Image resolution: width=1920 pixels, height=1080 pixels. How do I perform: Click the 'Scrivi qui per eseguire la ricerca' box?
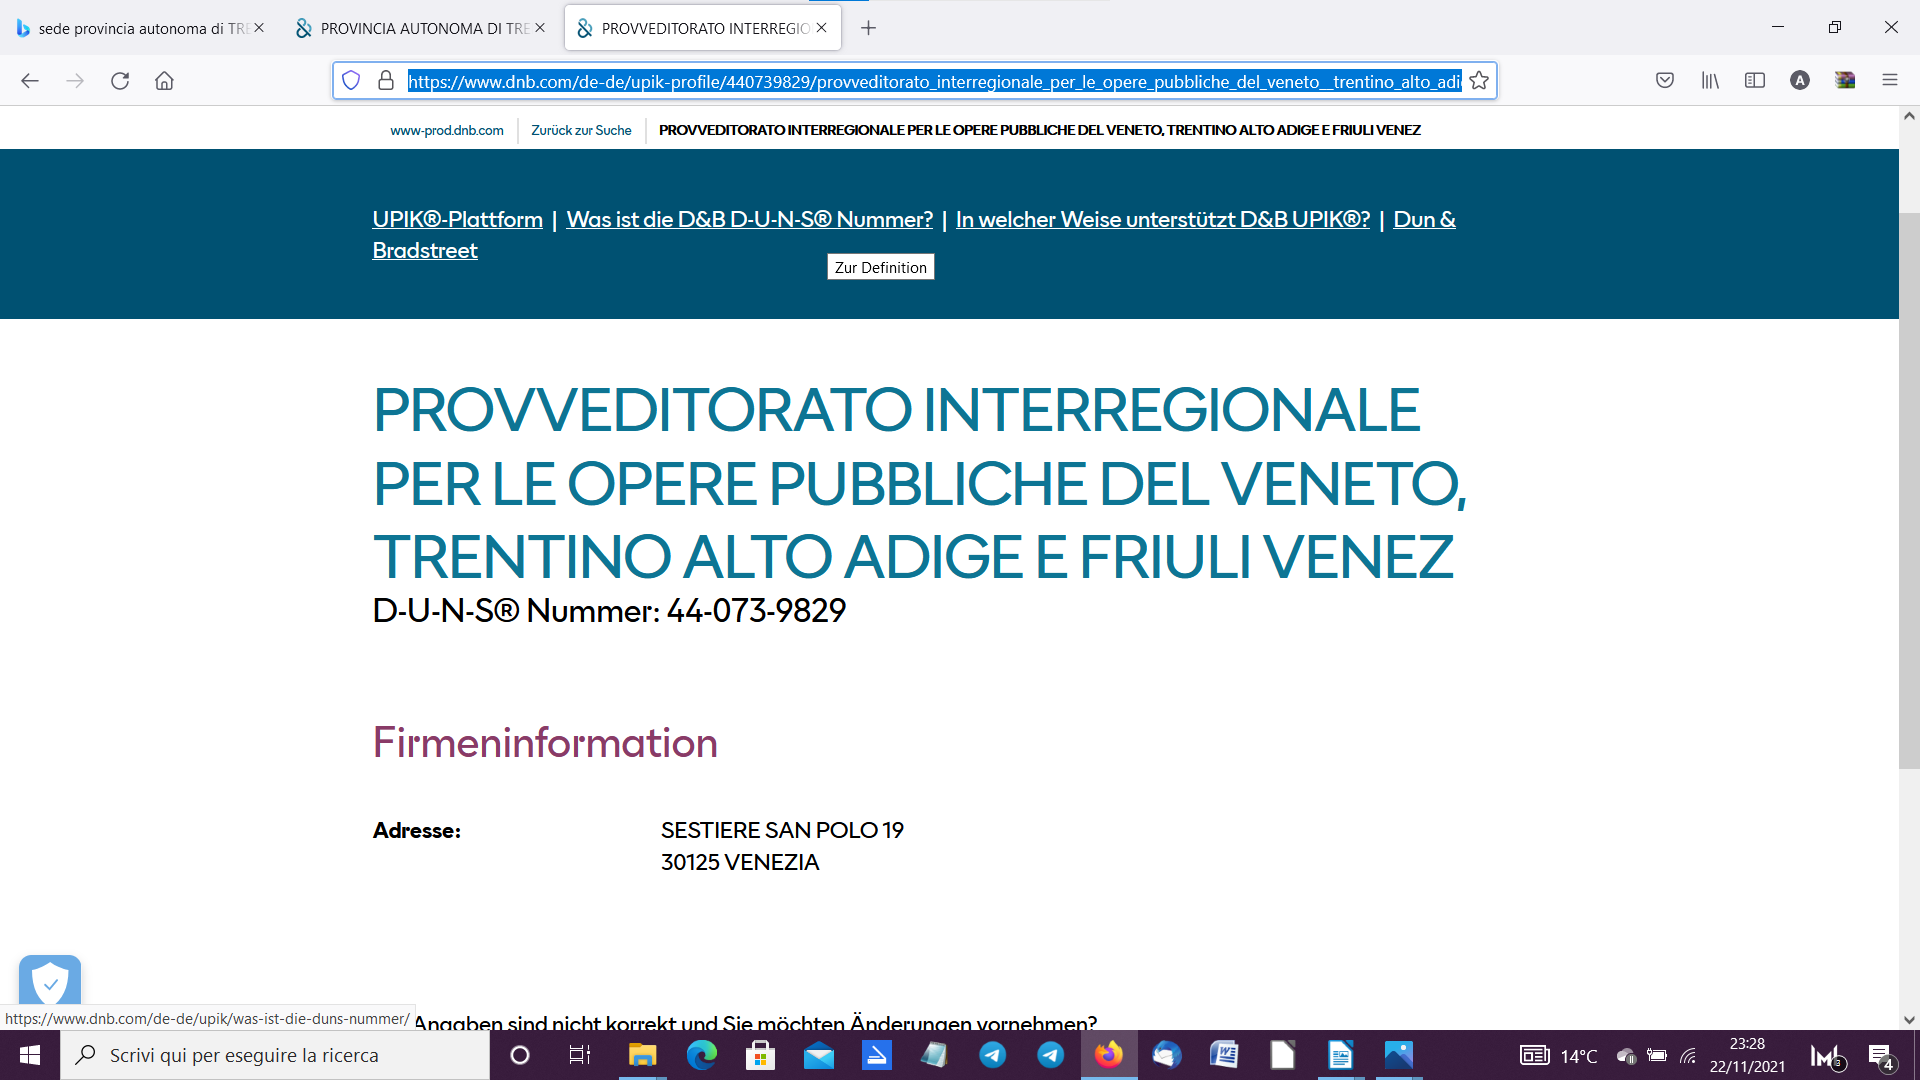click(275, 1055)
